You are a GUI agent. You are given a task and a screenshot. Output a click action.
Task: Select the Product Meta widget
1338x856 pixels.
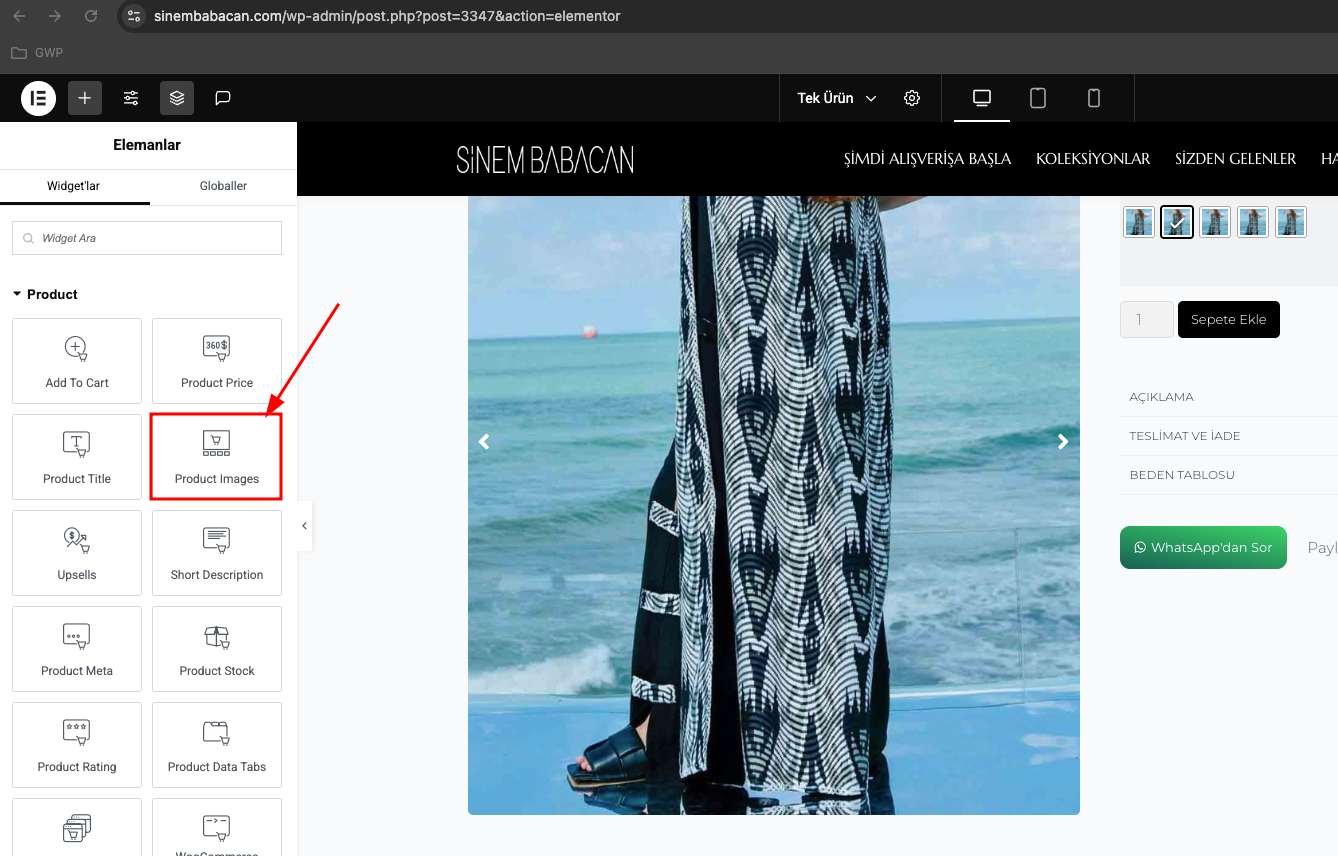tap(77, 649)
